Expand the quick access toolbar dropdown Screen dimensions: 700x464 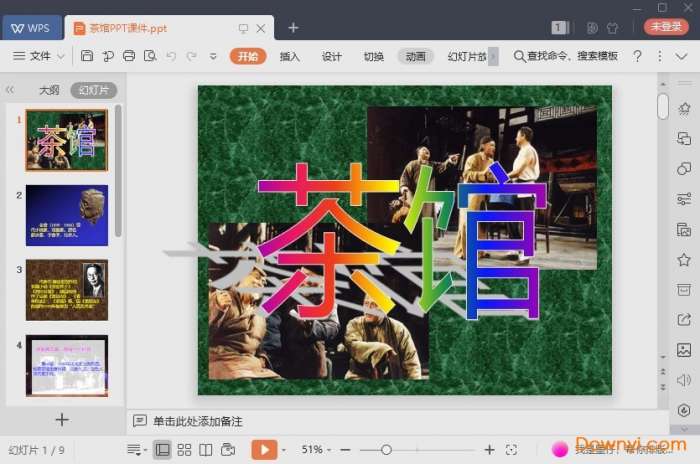coord(213,56)
